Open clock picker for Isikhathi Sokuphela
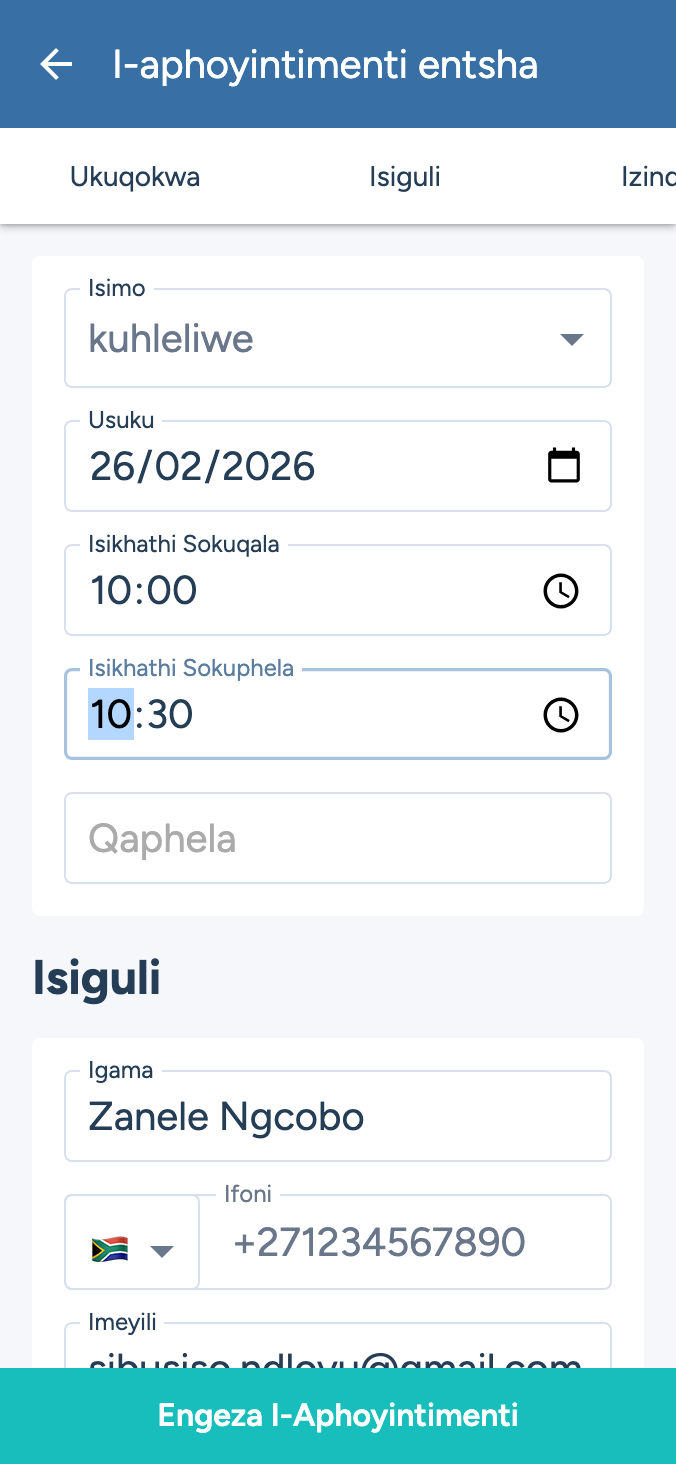The height and width of the screenshot is (1464, 676). (561, 715)
